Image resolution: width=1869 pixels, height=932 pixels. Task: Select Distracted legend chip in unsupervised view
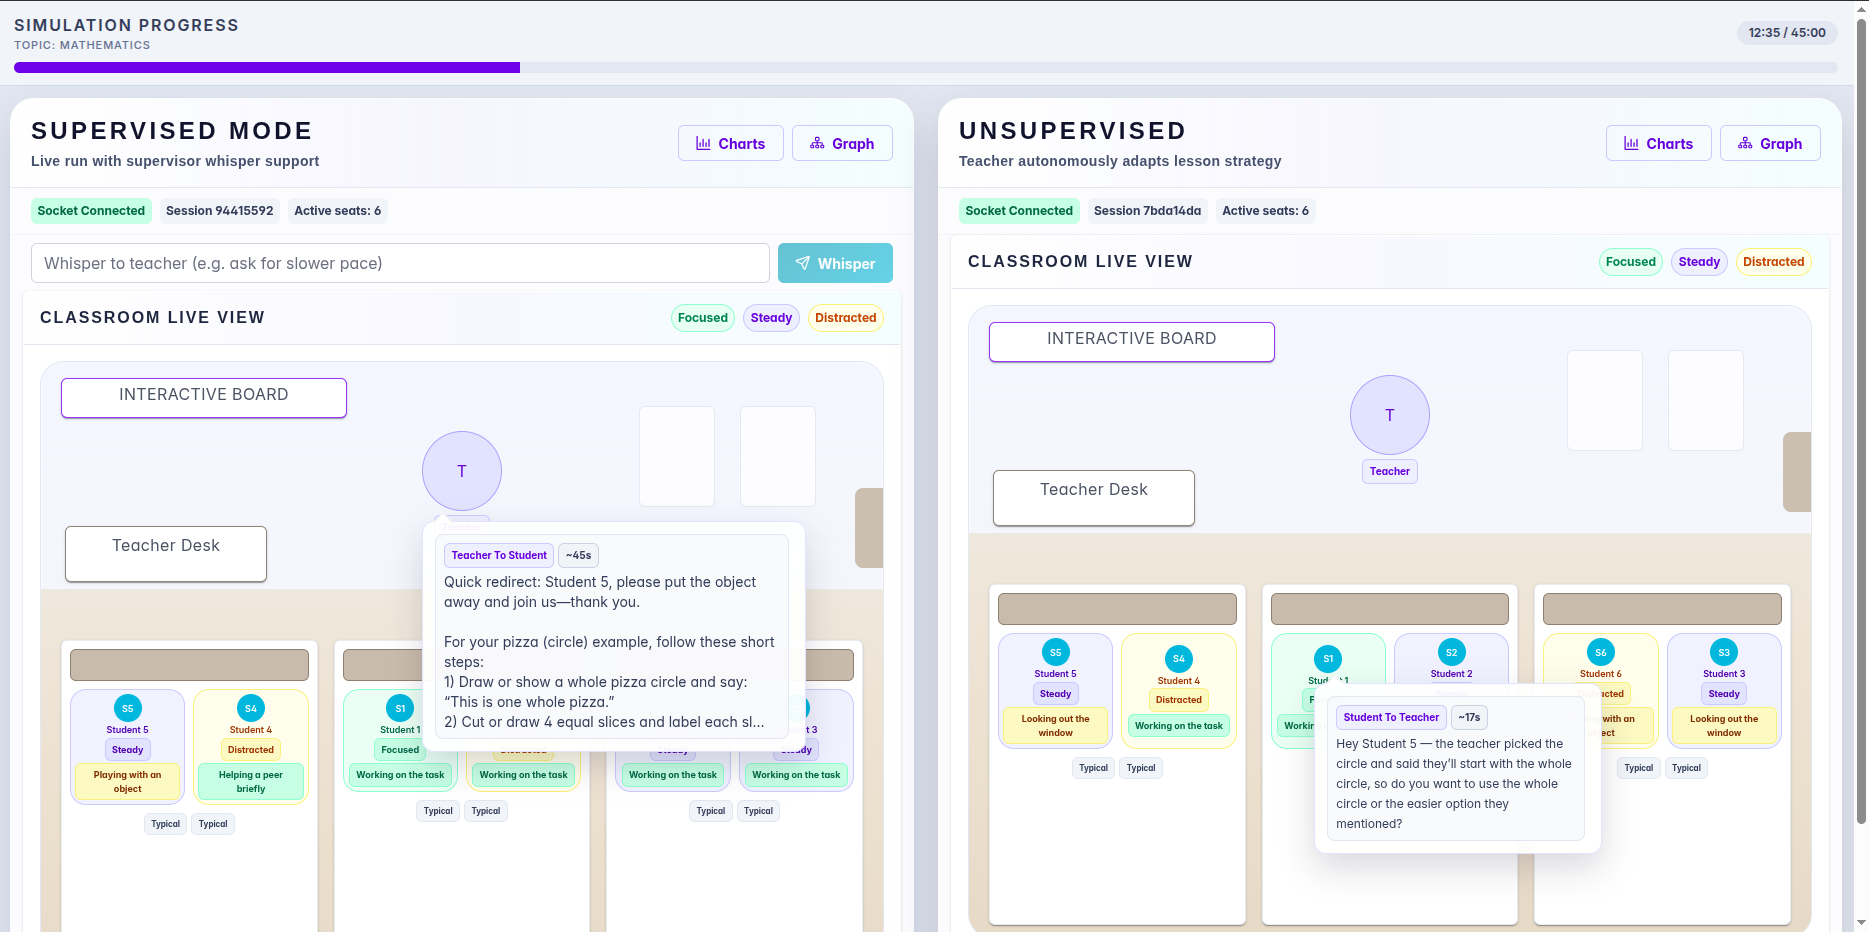coord(1774,262)
